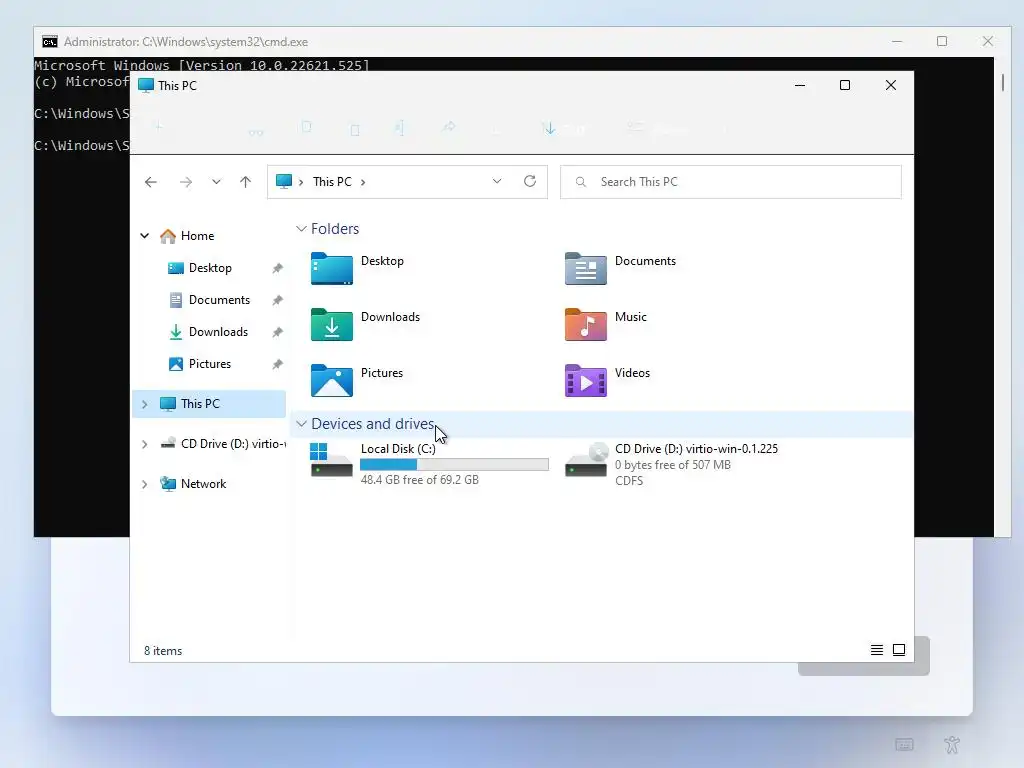Collapse the Folders group
1024x768 pixels.
301,229
